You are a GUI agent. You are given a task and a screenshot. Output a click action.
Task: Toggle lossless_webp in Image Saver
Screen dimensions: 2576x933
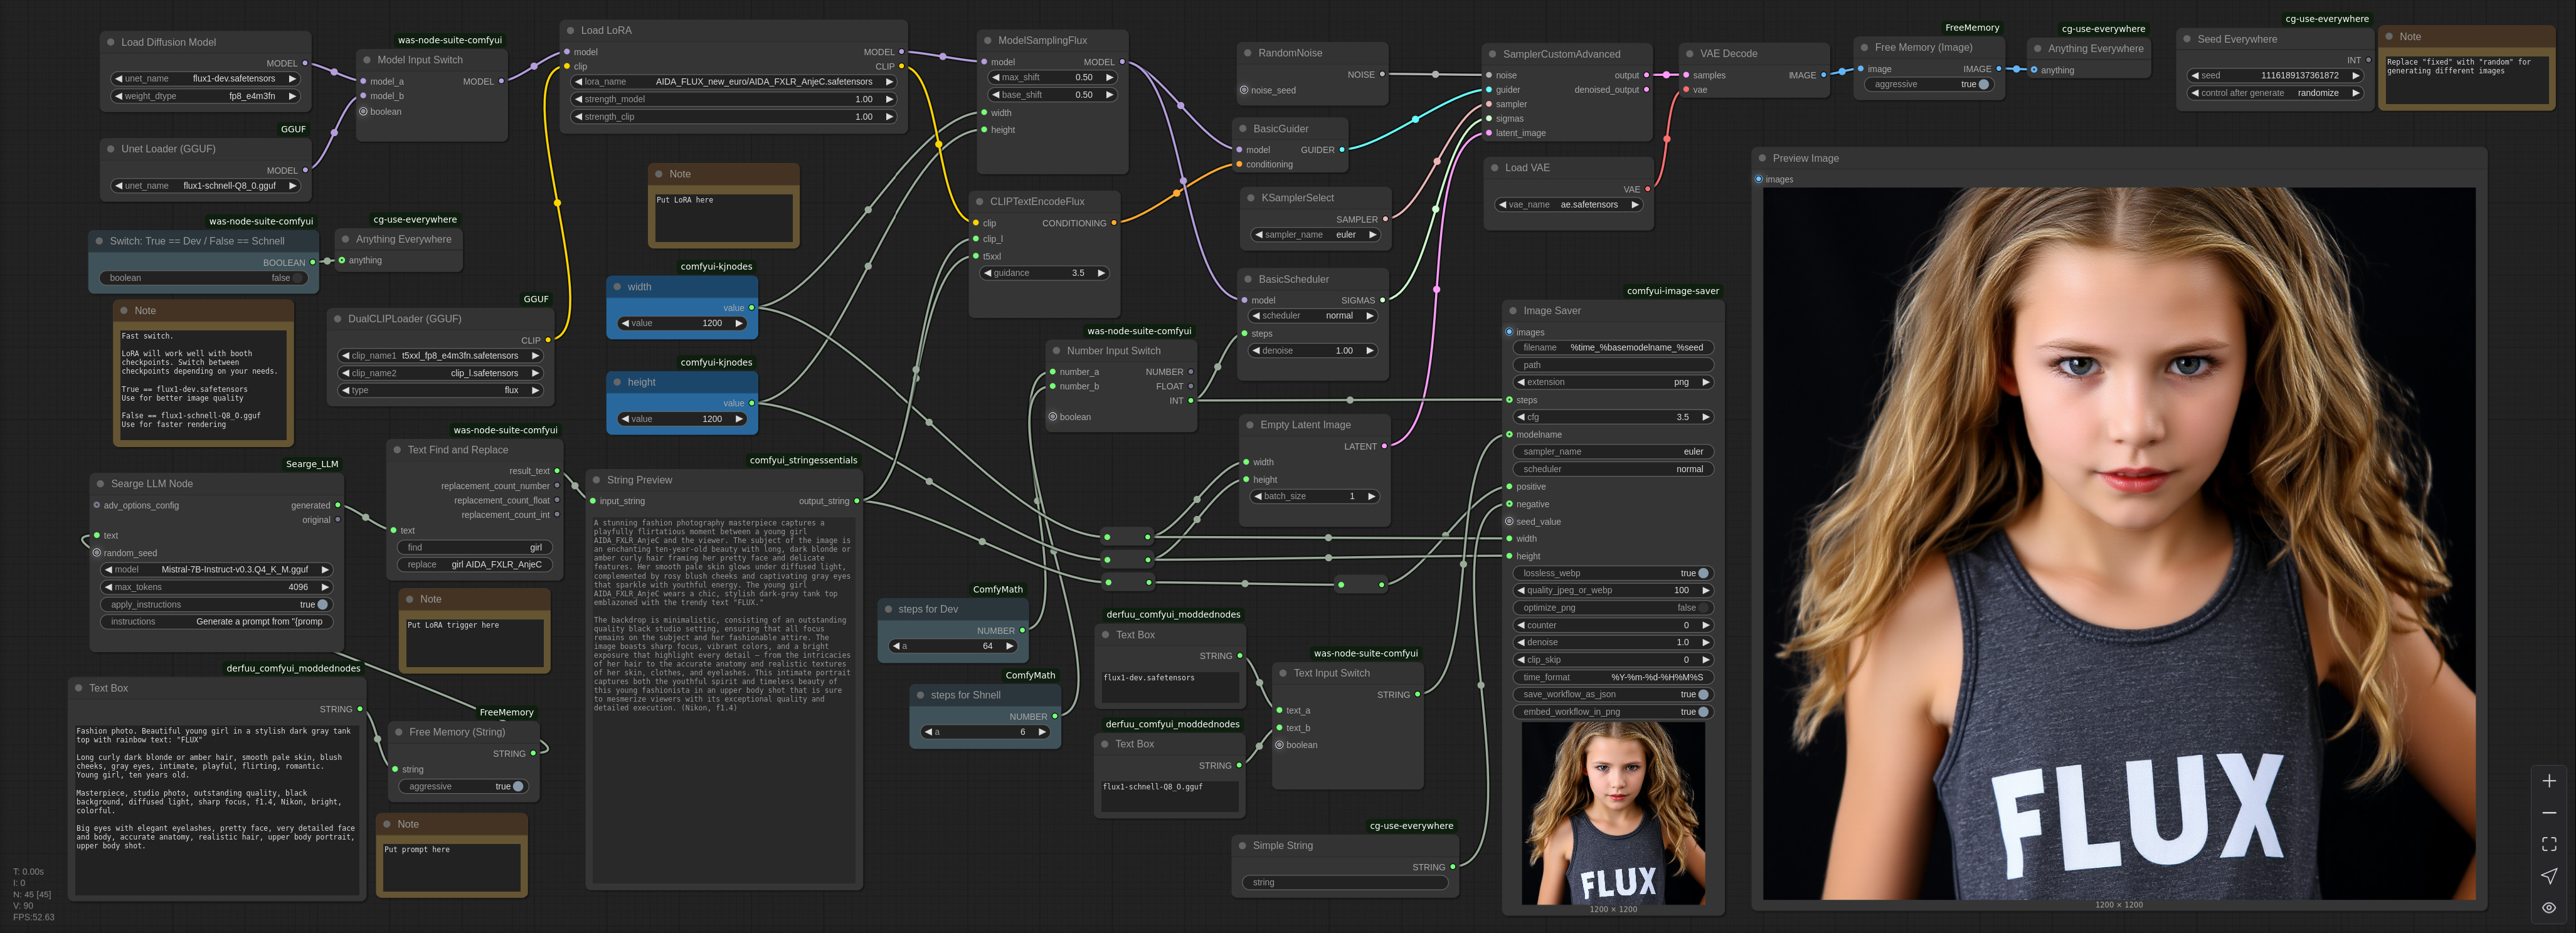click(1613, 574)
